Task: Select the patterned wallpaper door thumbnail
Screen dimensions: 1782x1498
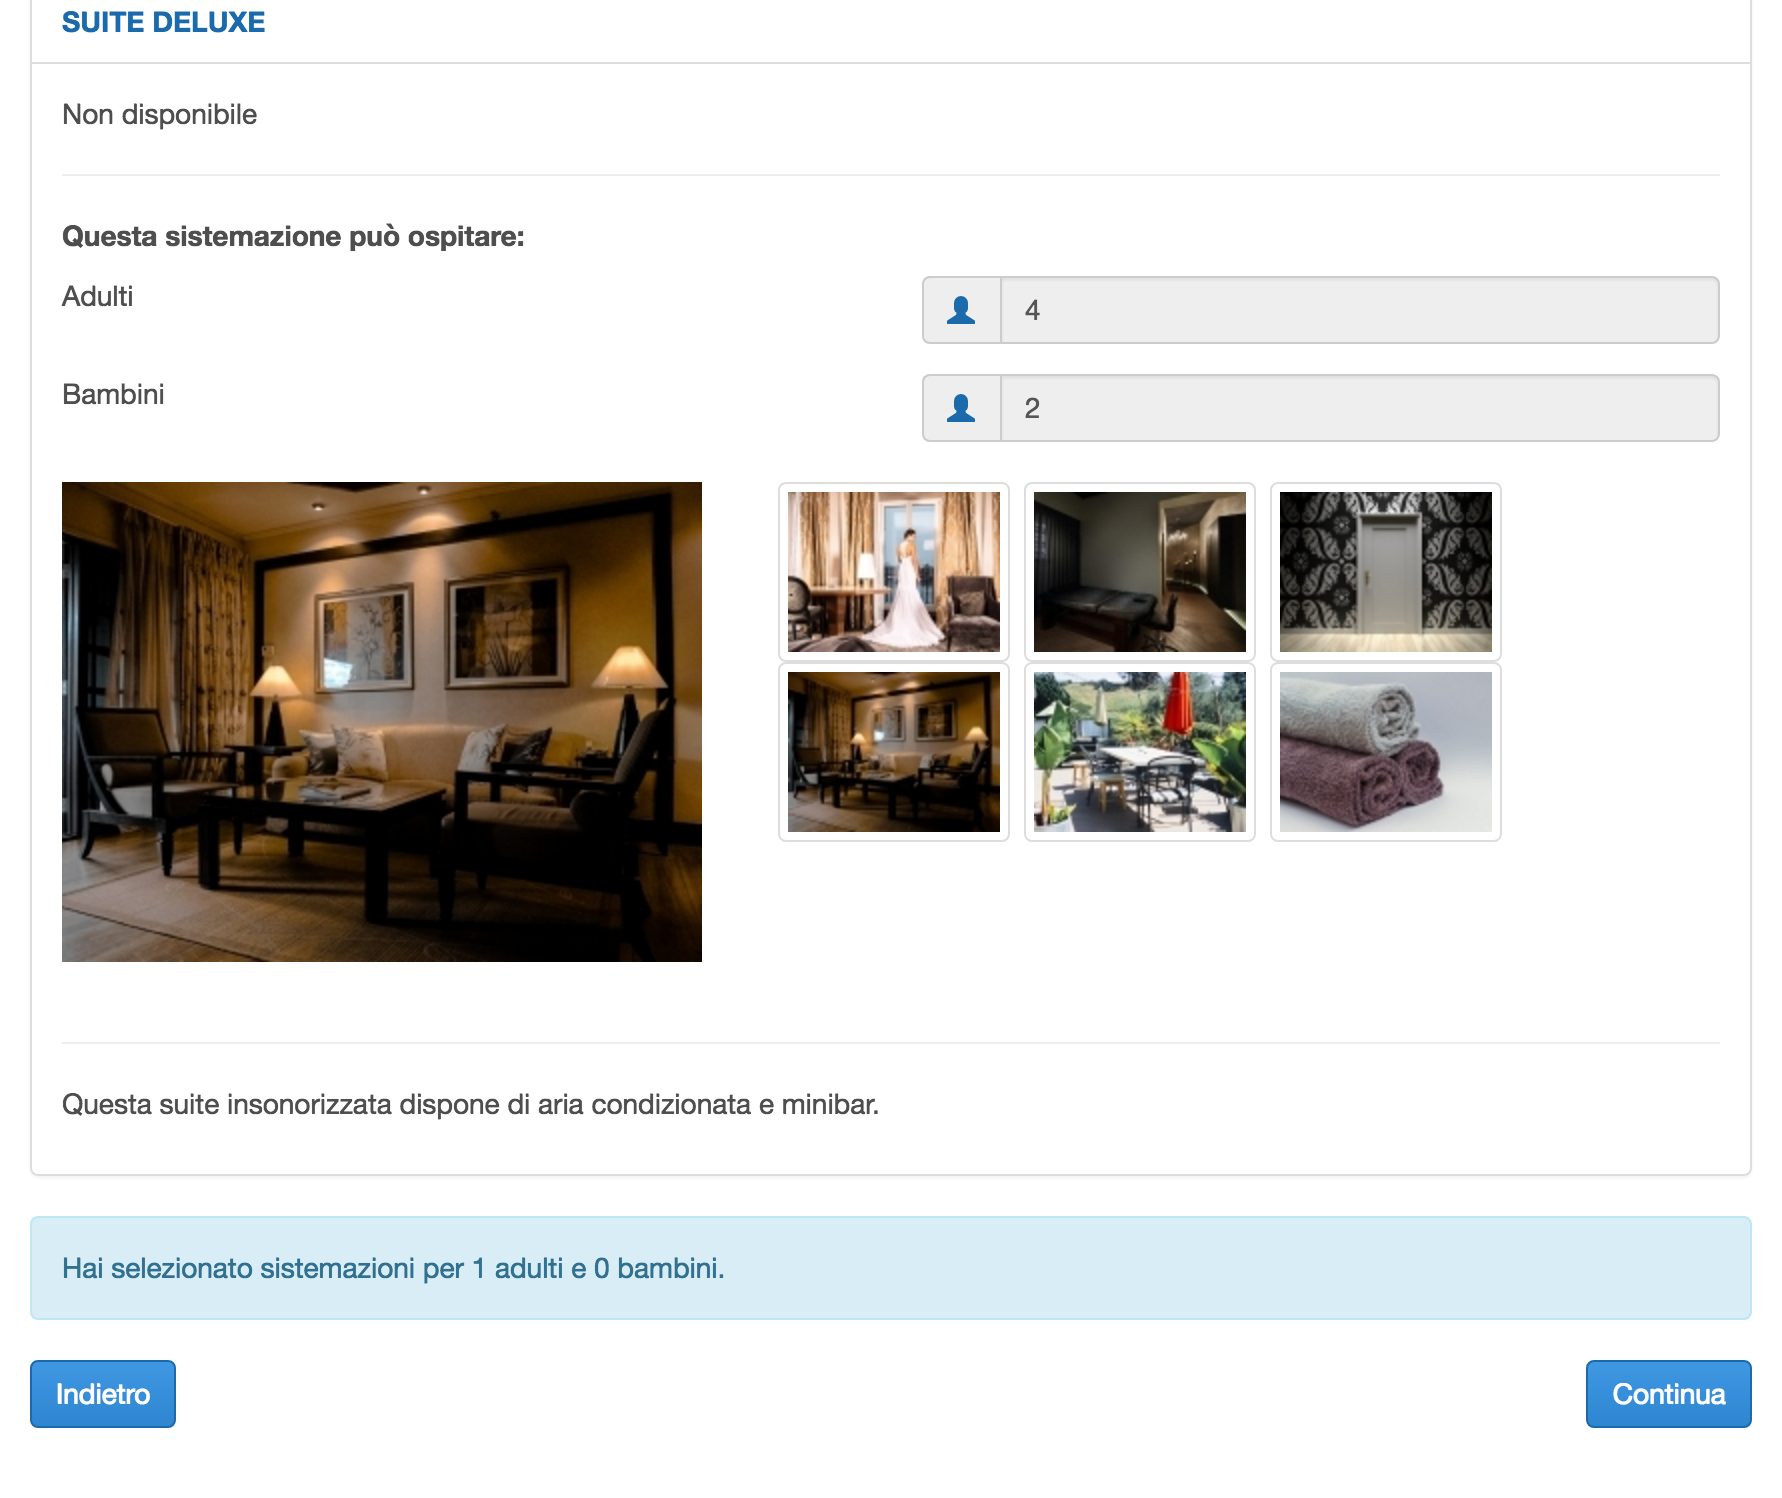Action: [x=1385, y=571]
